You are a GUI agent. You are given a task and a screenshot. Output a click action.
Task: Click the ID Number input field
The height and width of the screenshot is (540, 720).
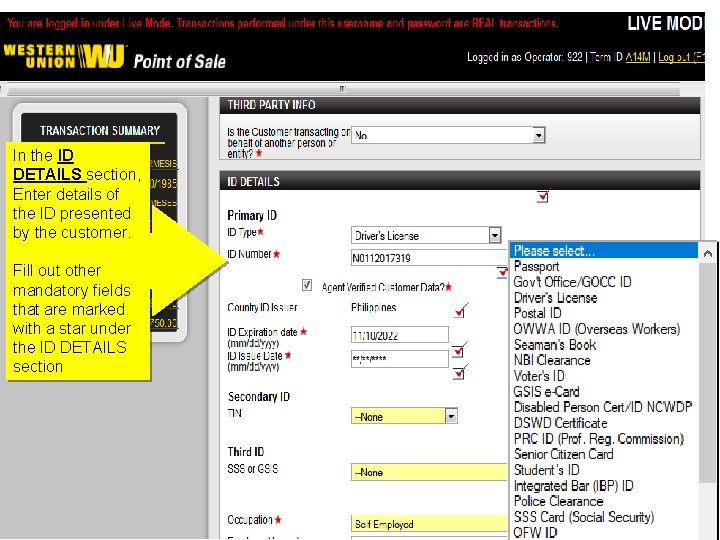coord(430,258)
